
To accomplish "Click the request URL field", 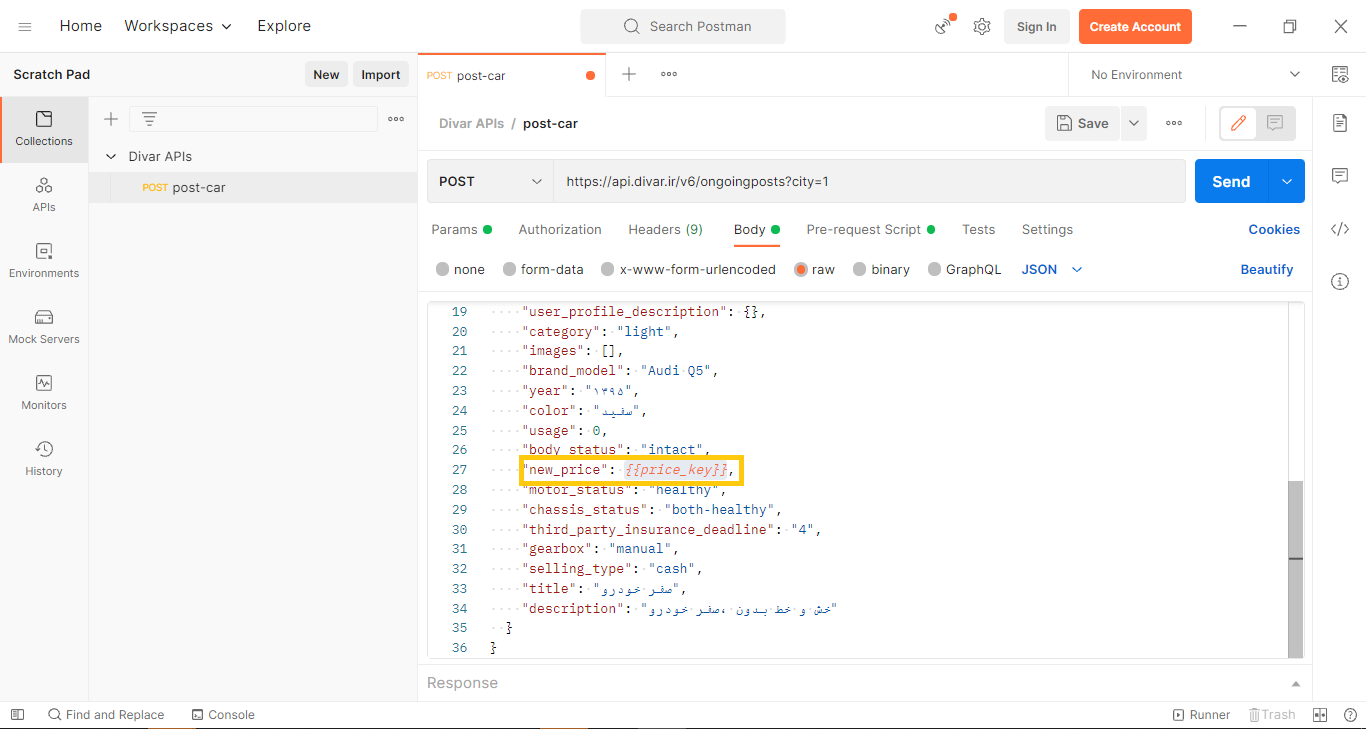I will (x=869, y=181).
